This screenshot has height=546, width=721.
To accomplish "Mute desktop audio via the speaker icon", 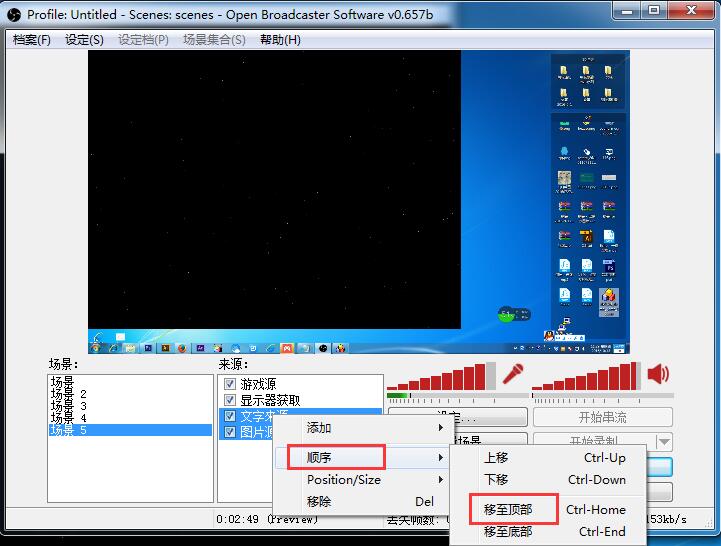I will pos(658,374).
